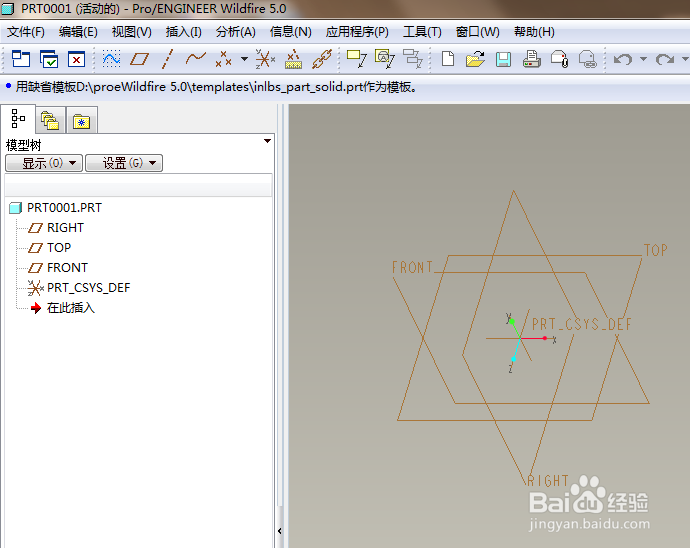Select the Datum Coordinate System tool
This screenshot has width=690, height=548.
pos(265,59)
